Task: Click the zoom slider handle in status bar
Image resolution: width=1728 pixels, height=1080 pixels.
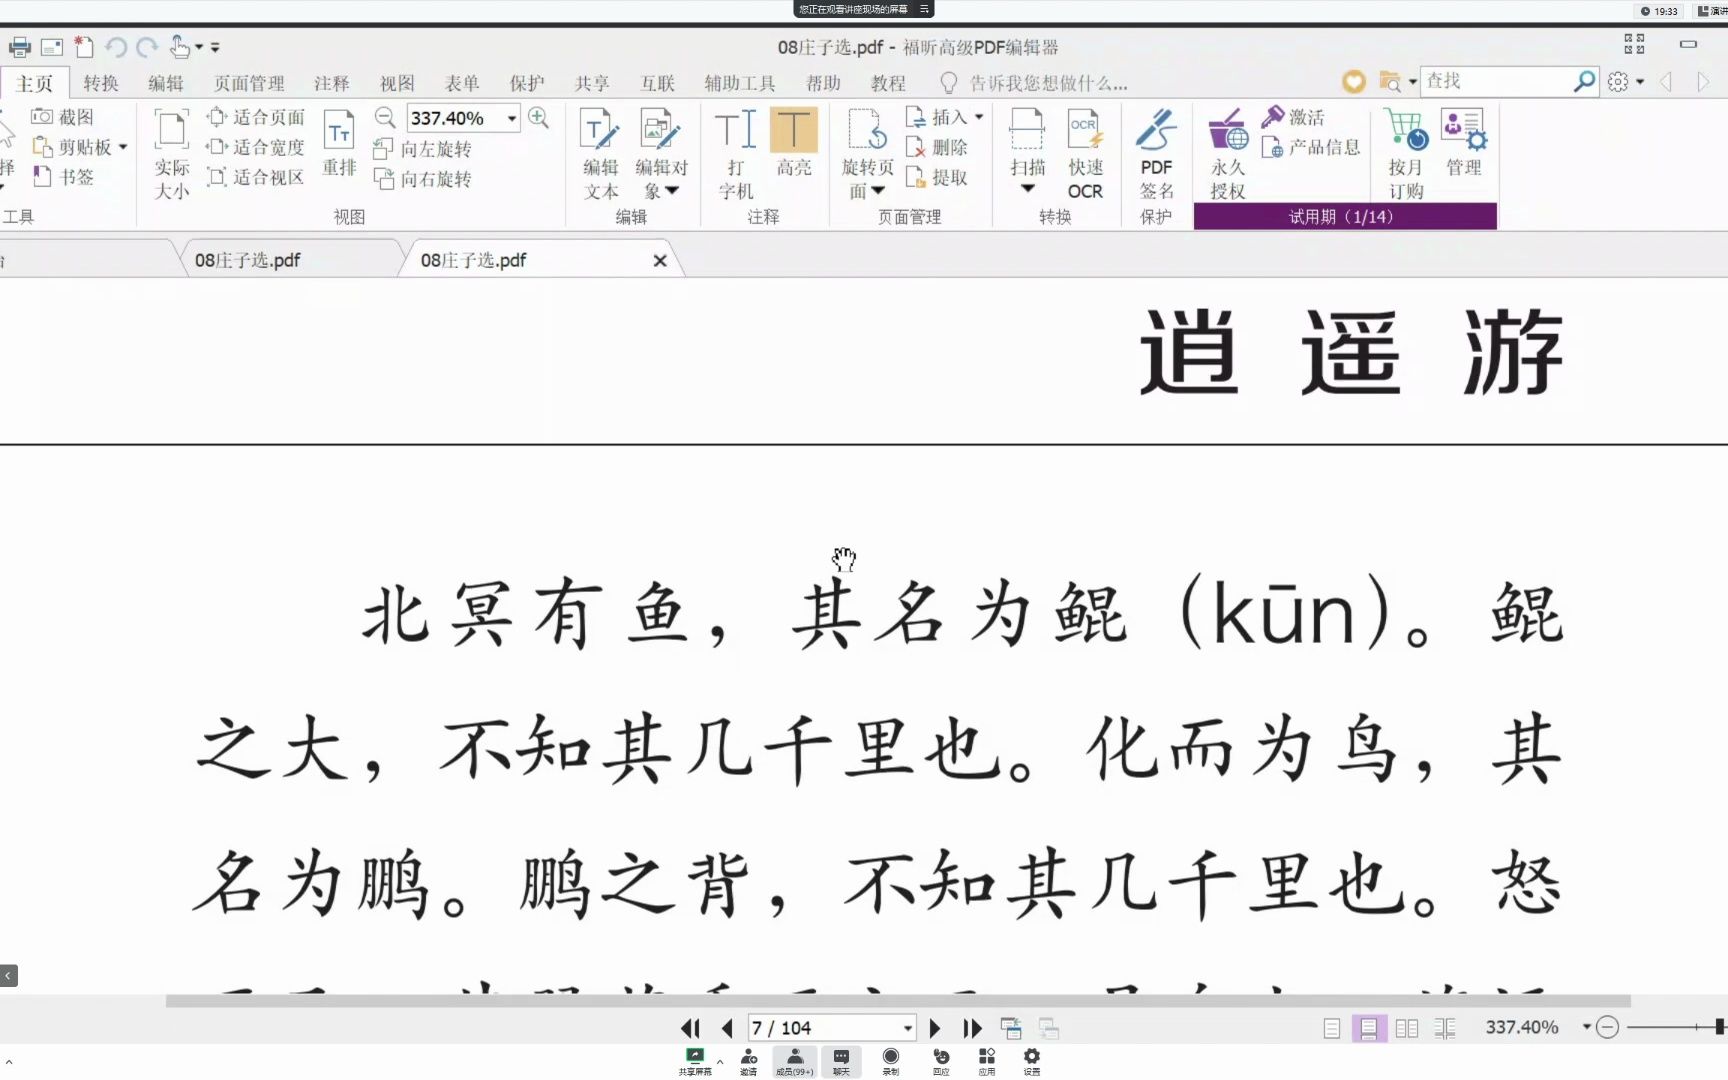Action: (1719, 1027)
